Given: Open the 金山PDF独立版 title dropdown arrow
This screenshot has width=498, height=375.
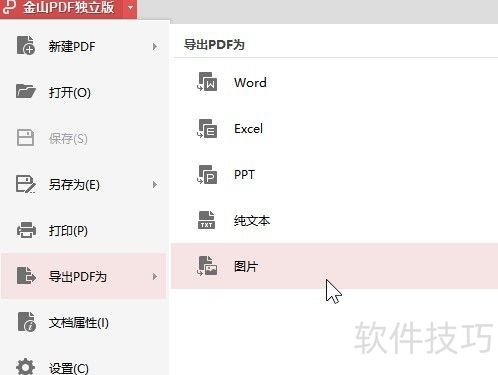Looking at the screenshot, I should point(130,7).
